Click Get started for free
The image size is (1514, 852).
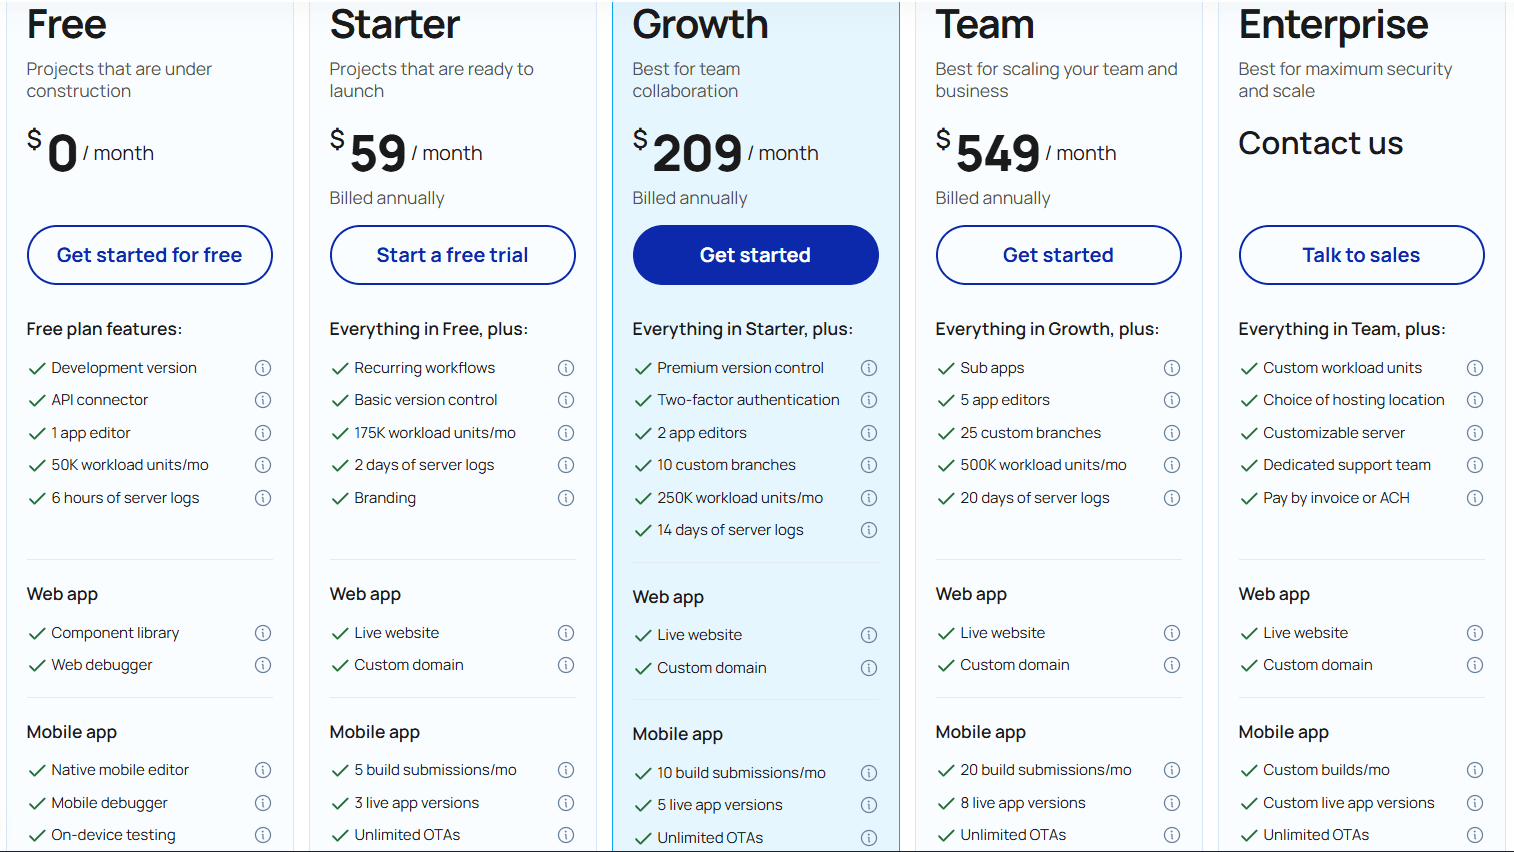[x=149, y=255]
